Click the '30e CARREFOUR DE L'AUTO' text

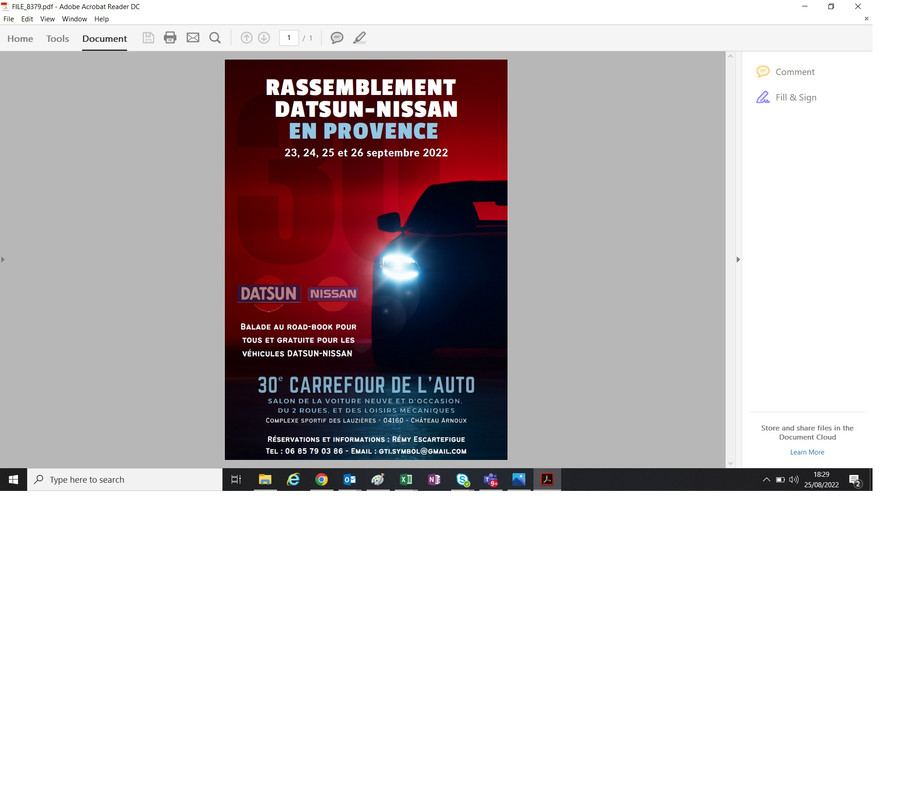pos(366,385)
